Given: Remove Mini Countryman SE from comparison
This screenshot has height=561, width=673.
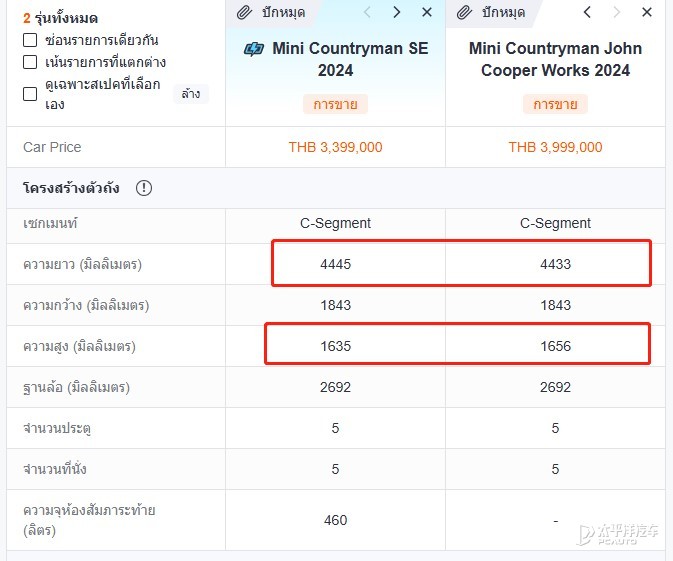Looking at the screenshot, I should 427,12.
